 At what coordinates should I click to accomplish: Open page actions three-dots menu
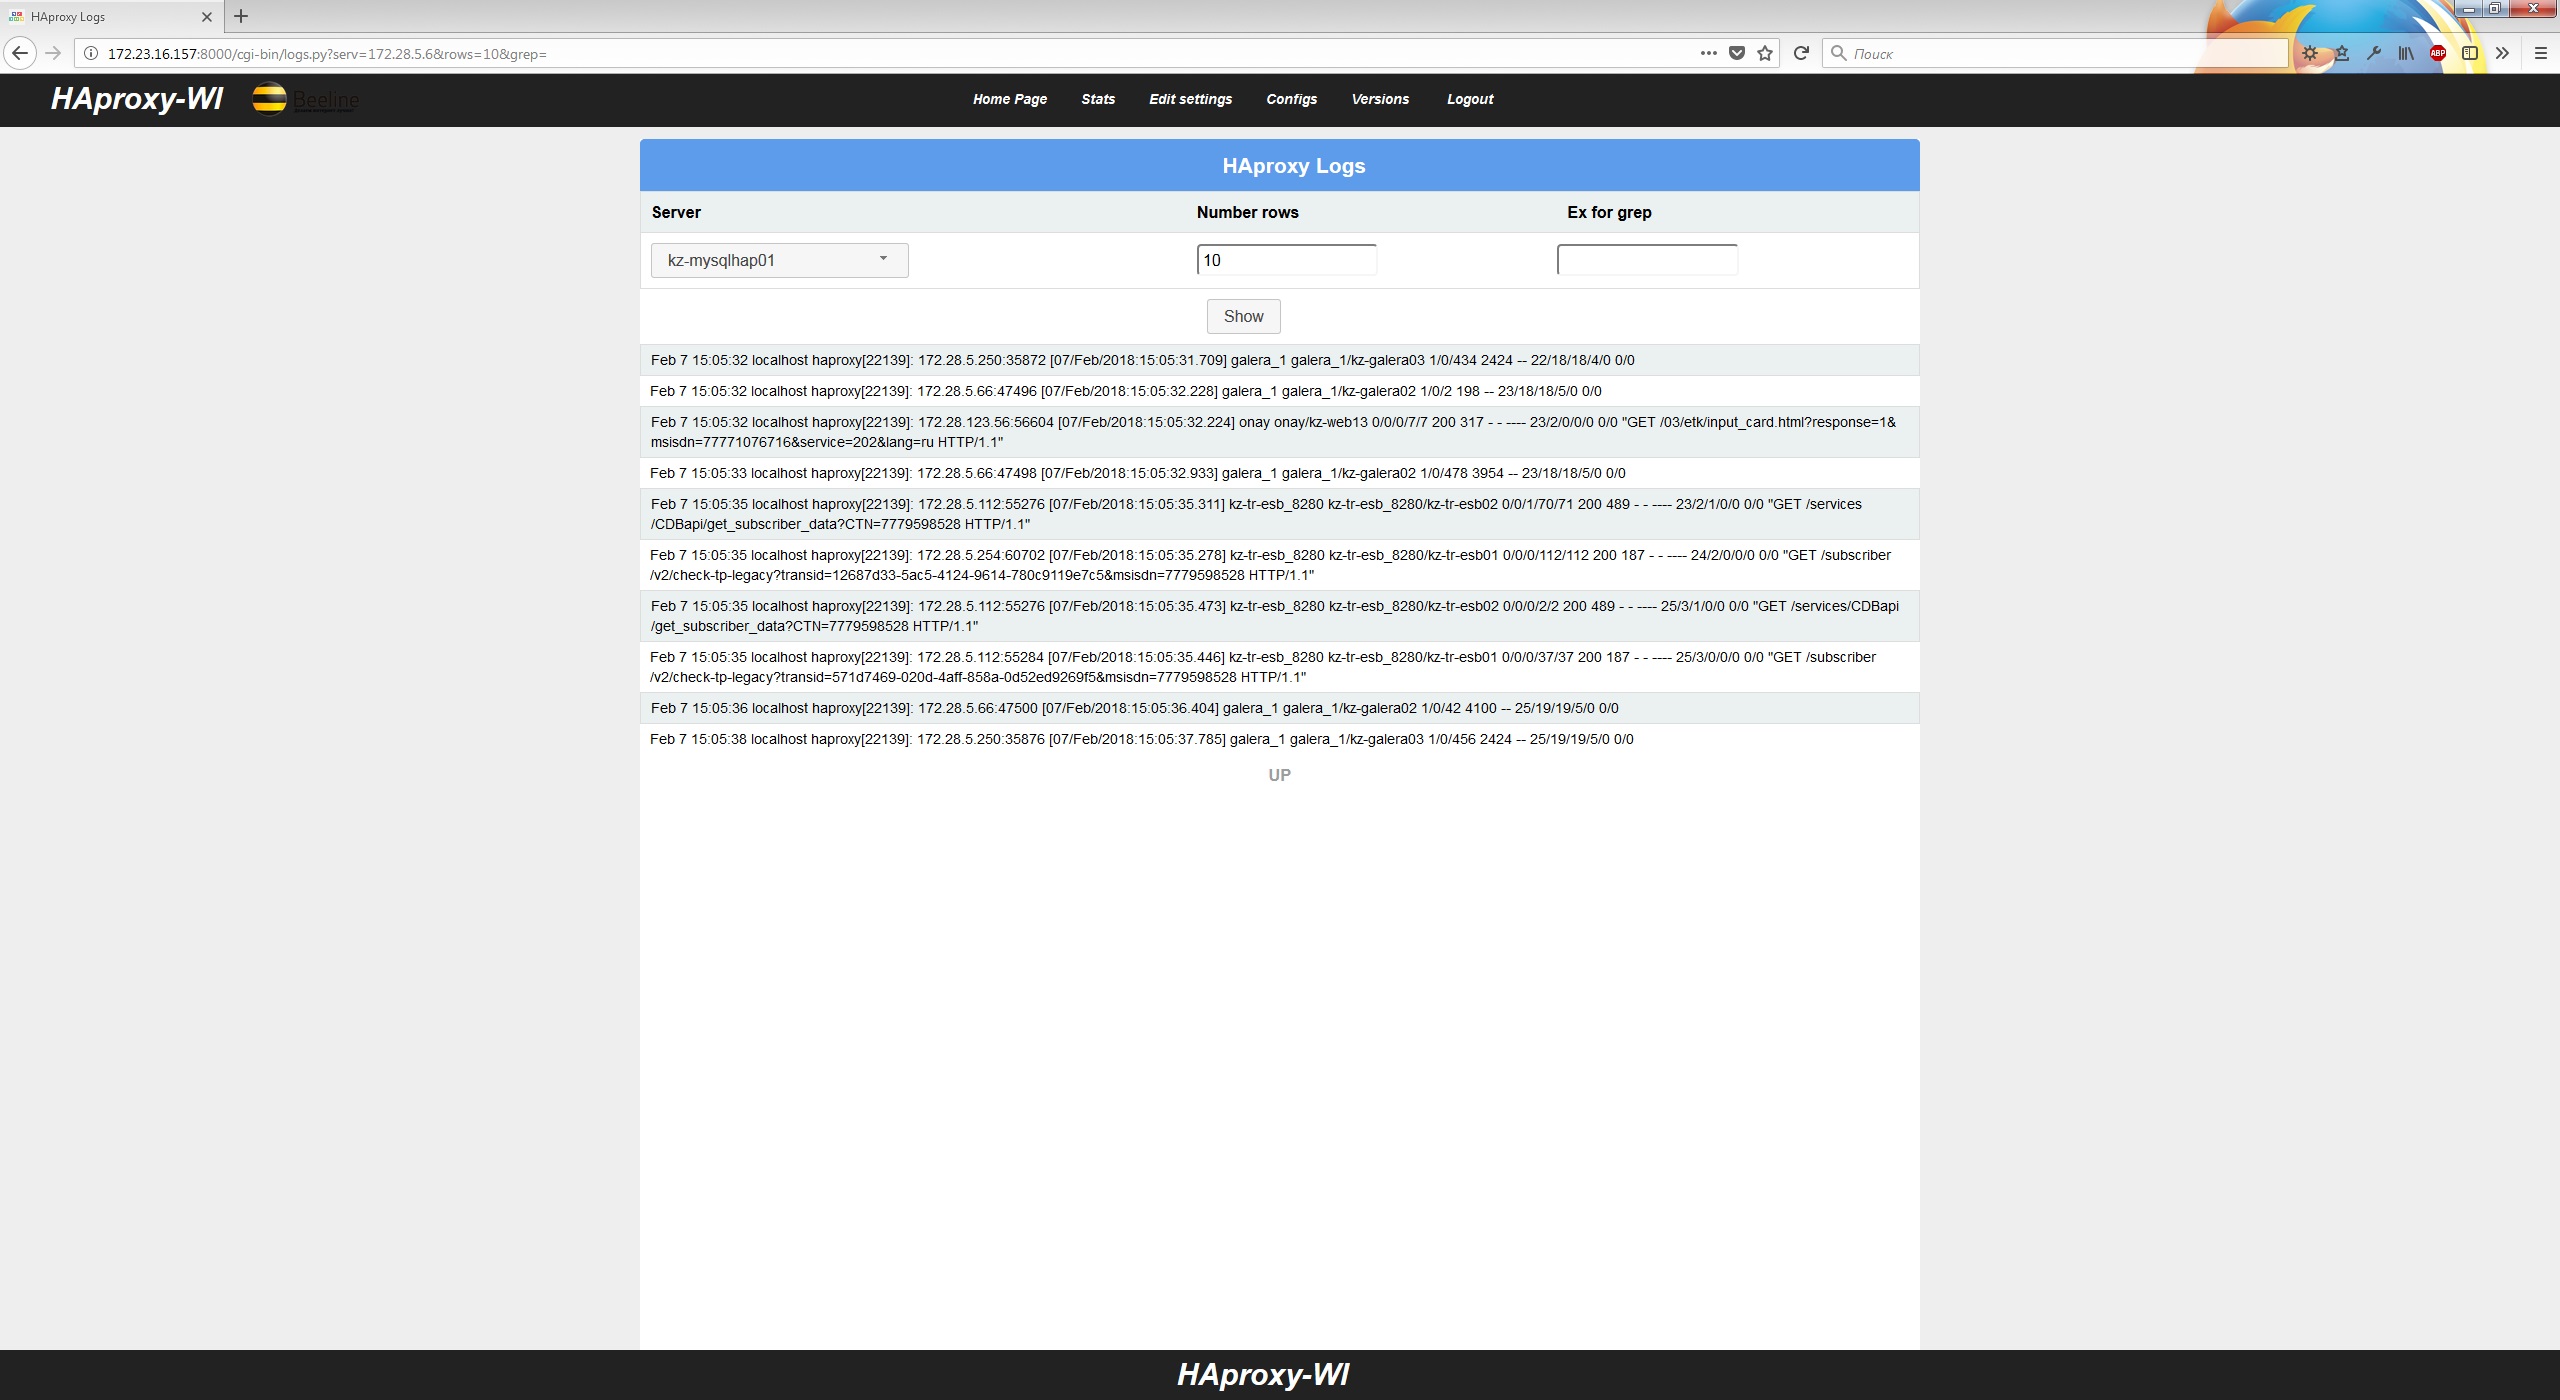(1708, 53)
